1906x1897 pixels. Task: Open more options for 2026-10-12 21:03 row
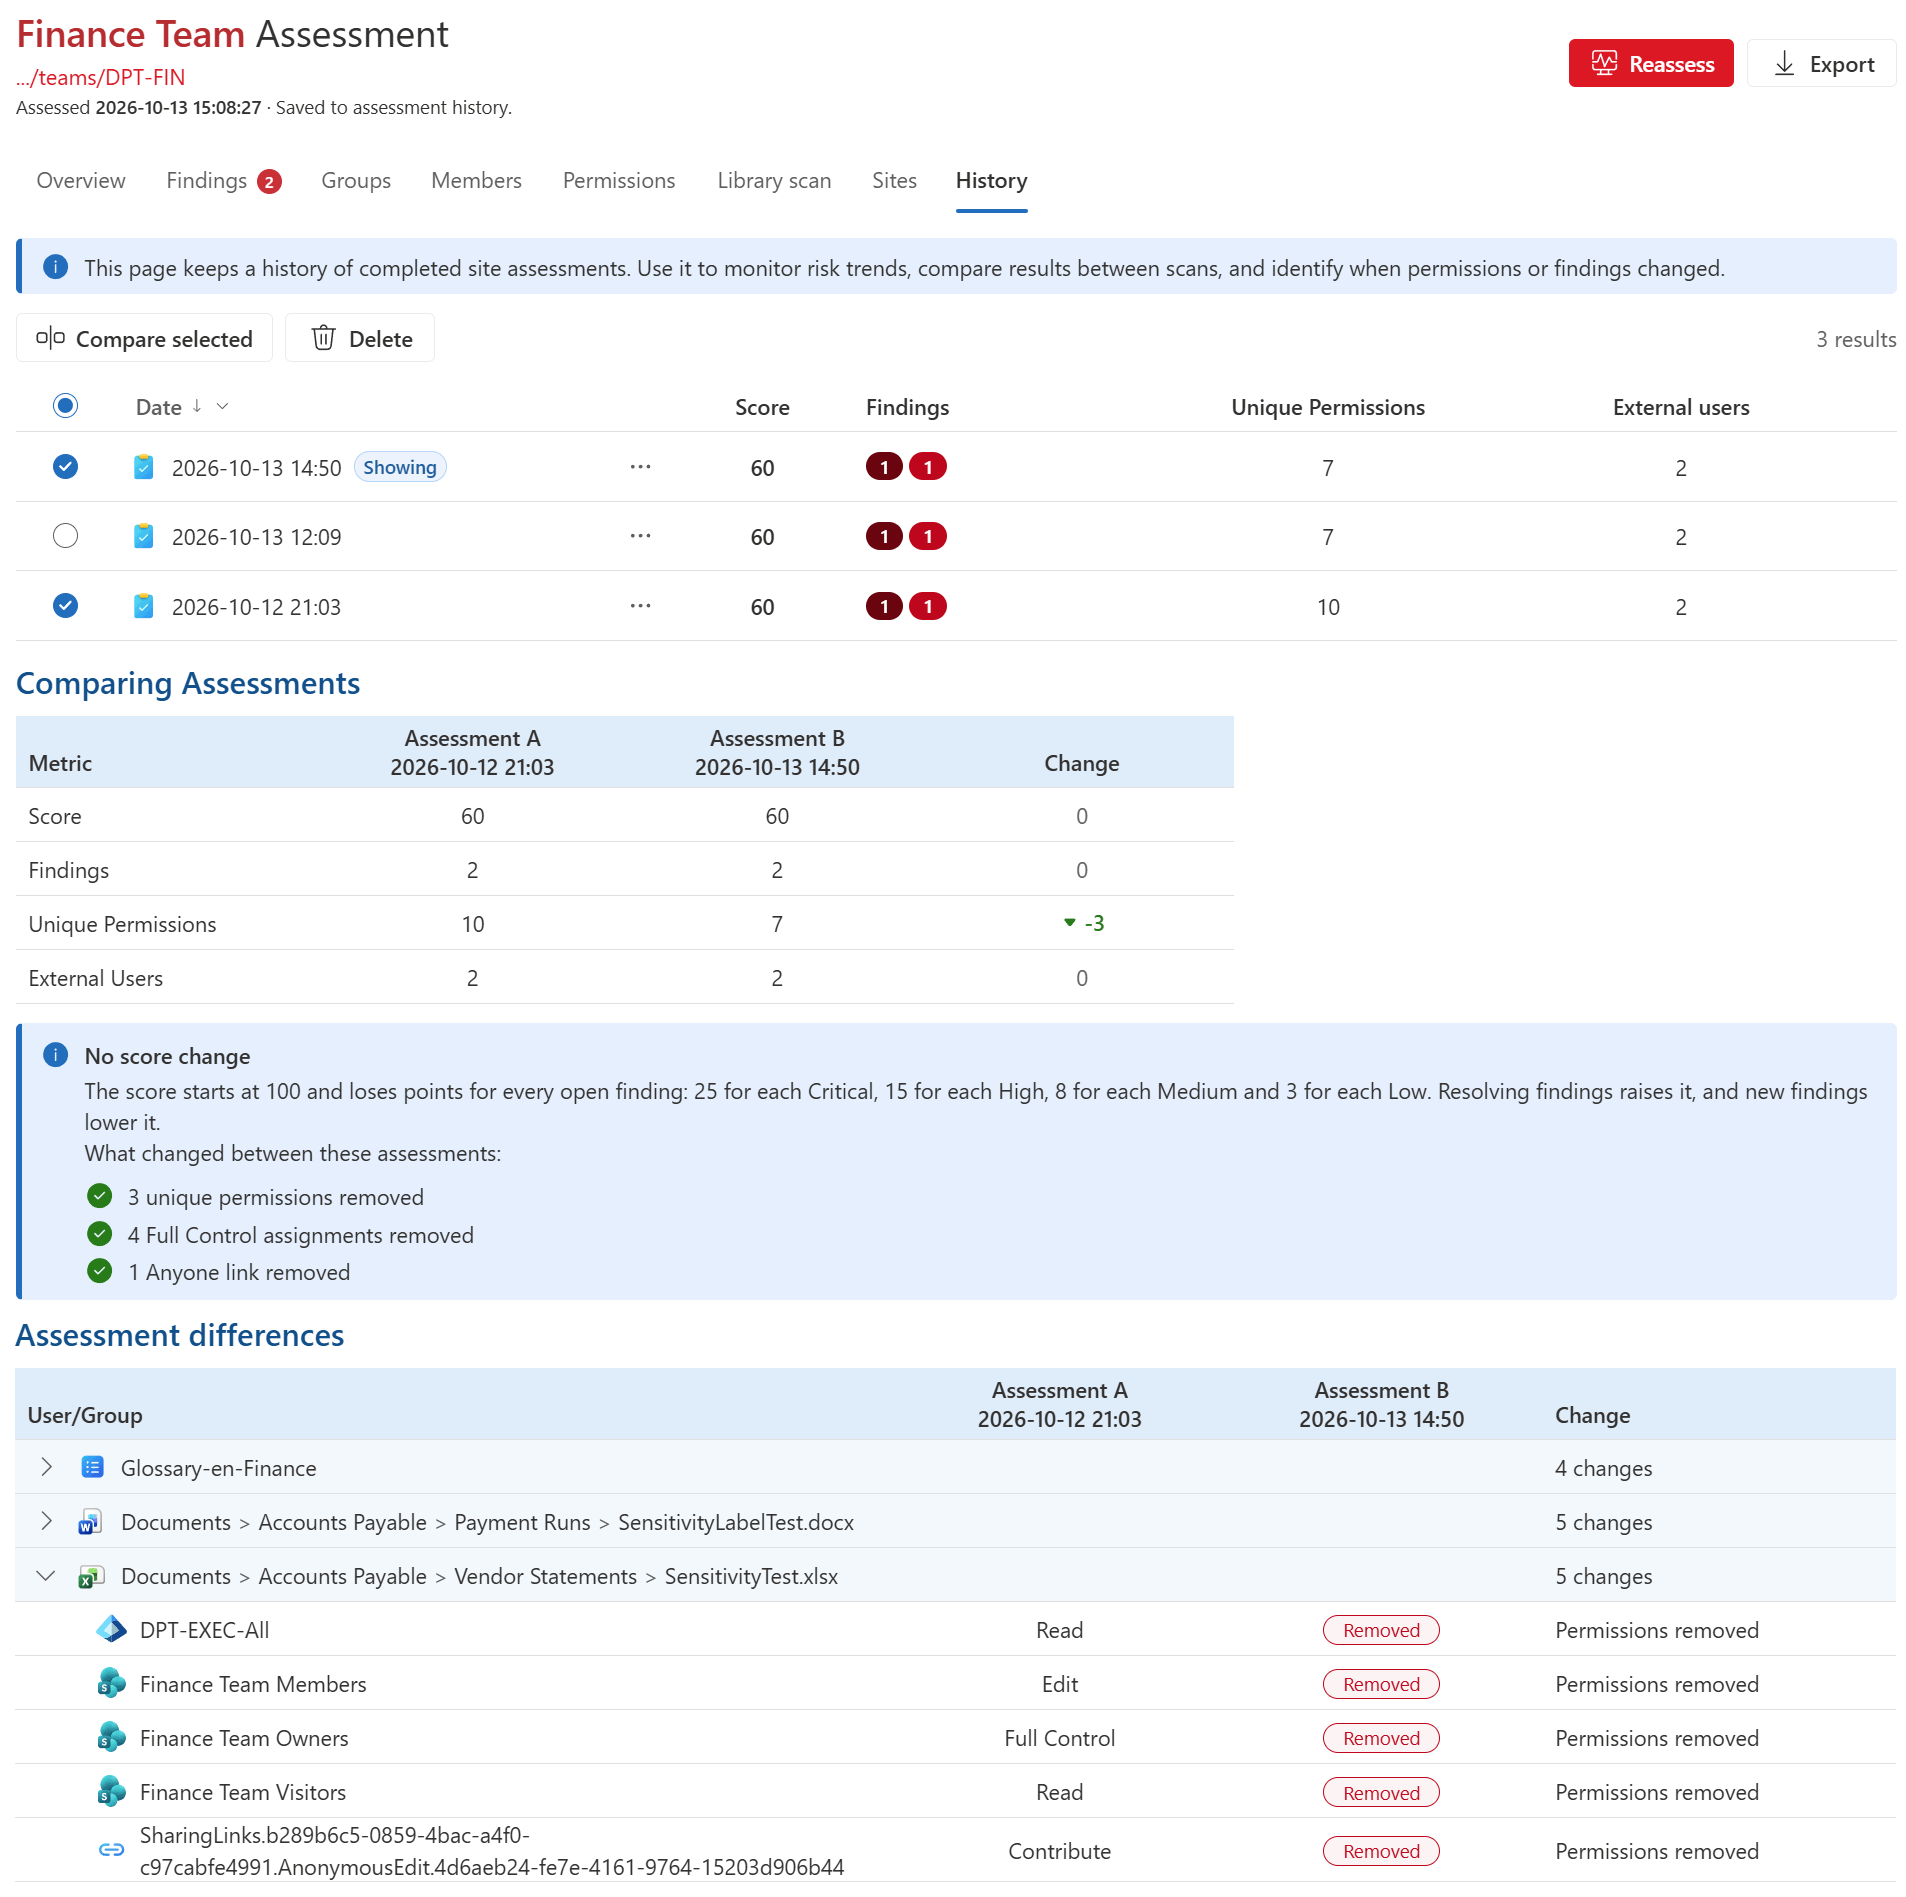coord(641,606)
